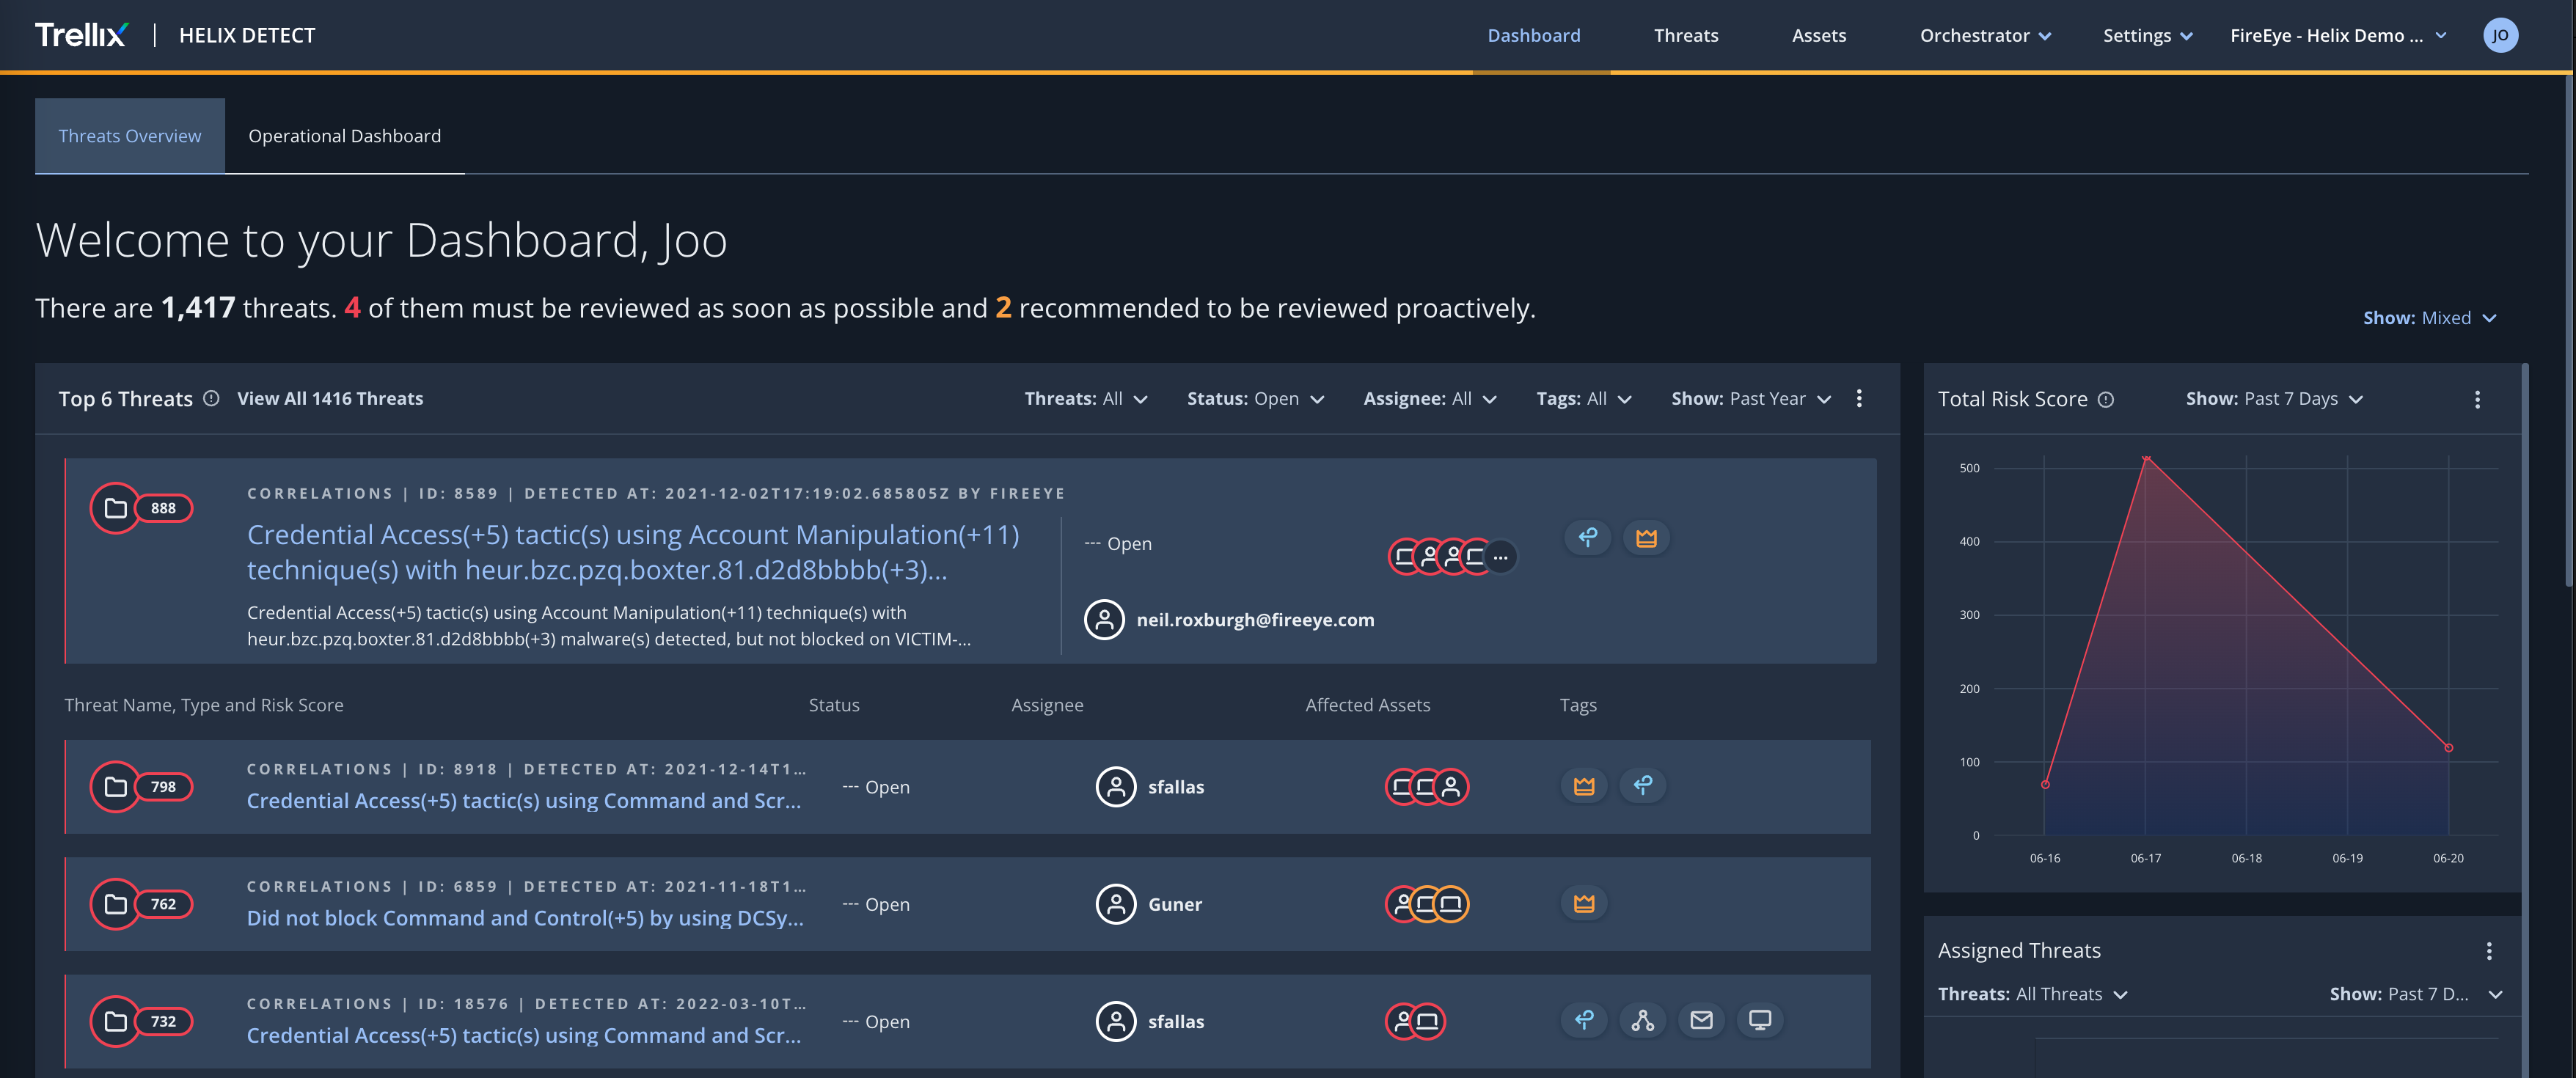The width and height of the screenshot is (2576, 1078).
Task: Open threat 8589 Credential Access title link
Action: click(x=633, y=552)
